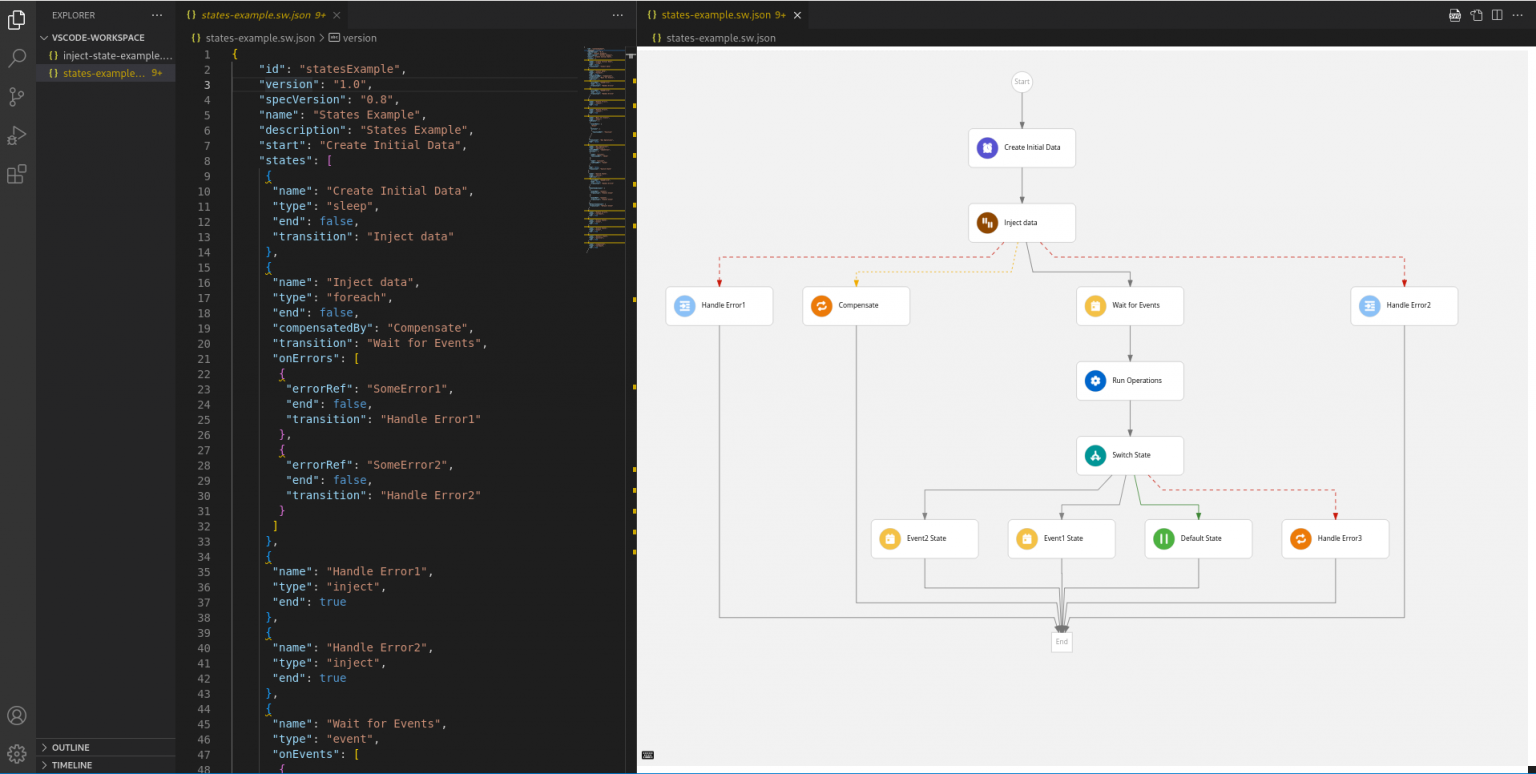Click the open source file icon
Screen dimensions: 1536x774
point(1476,15)
